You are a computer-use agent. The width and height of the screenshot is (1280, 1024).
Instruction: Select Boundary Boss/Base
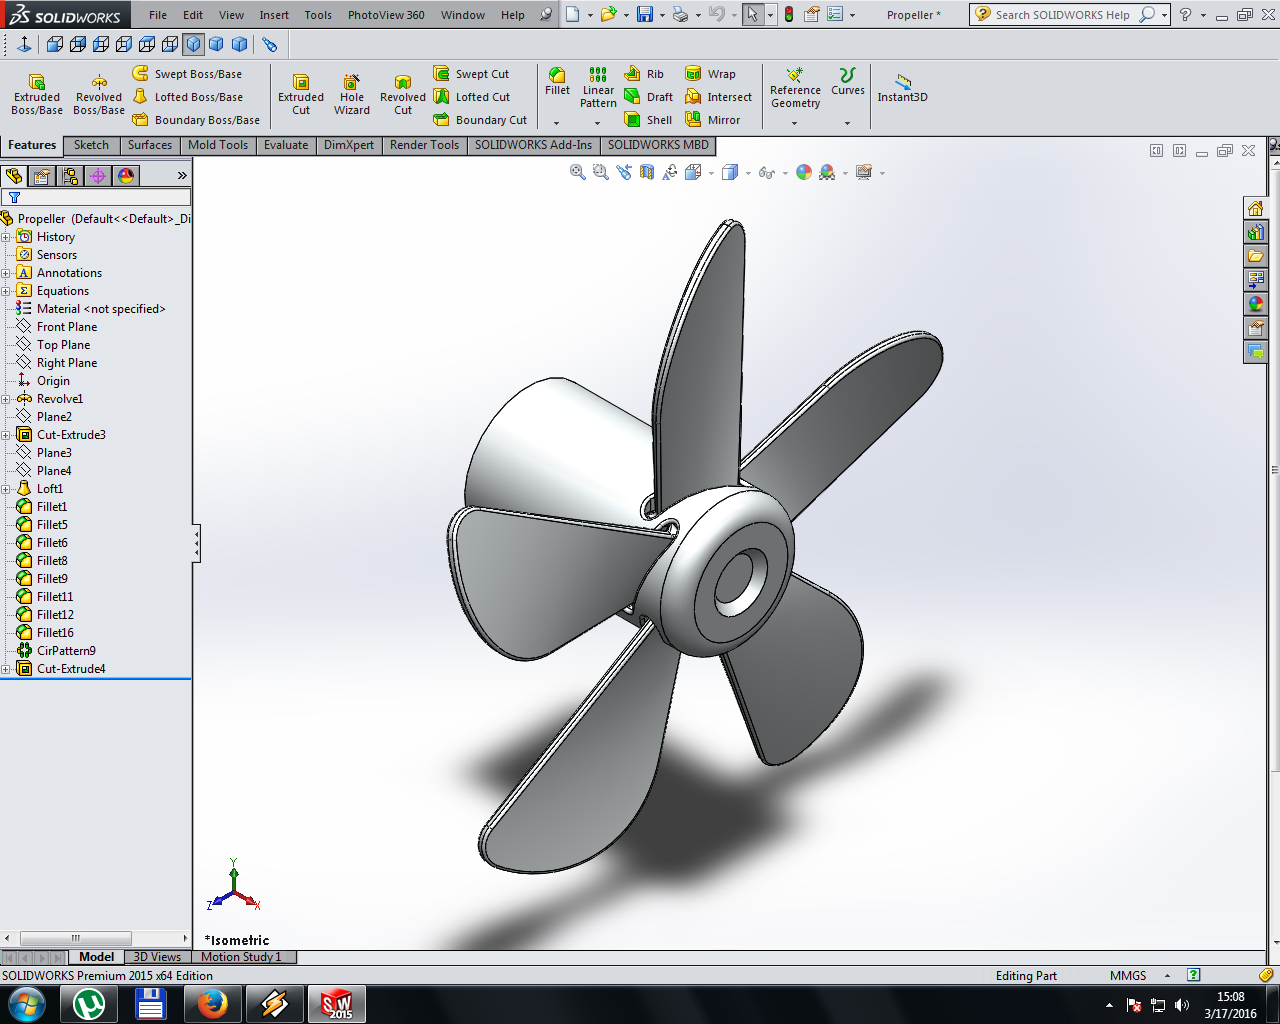(x=196, y=120)
